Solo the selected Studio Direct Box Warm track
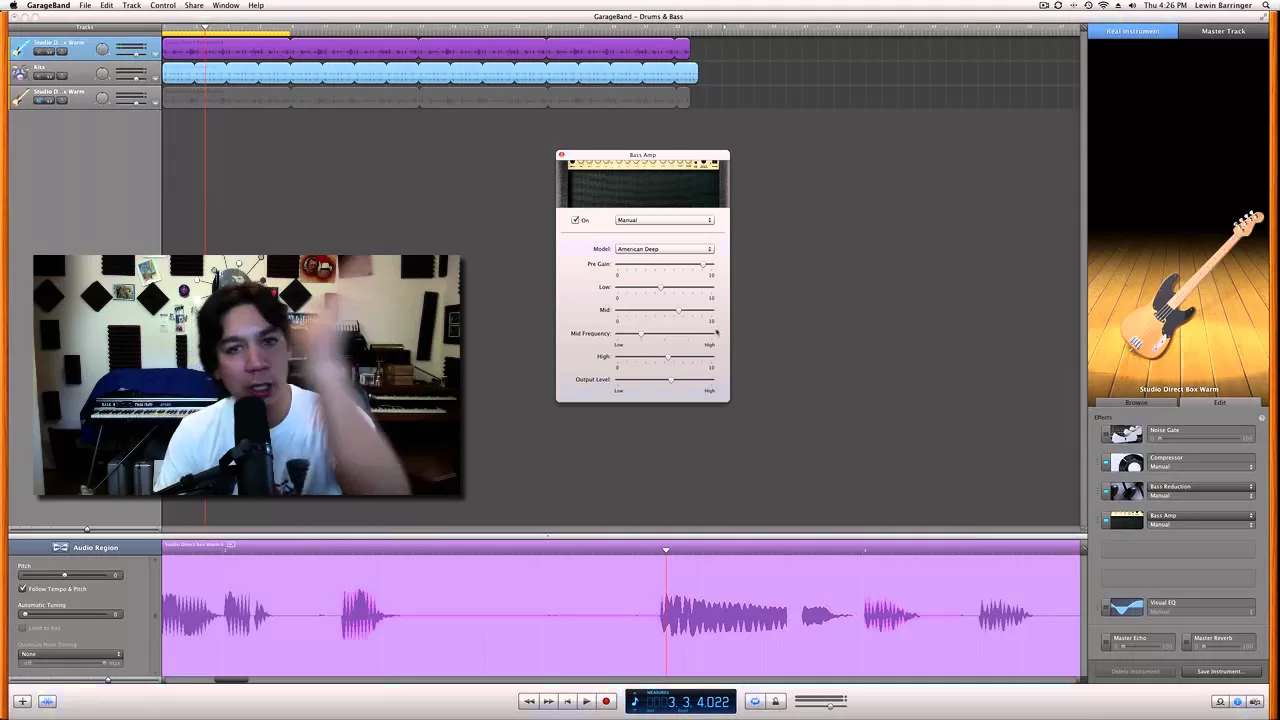 tap(51, 51)
